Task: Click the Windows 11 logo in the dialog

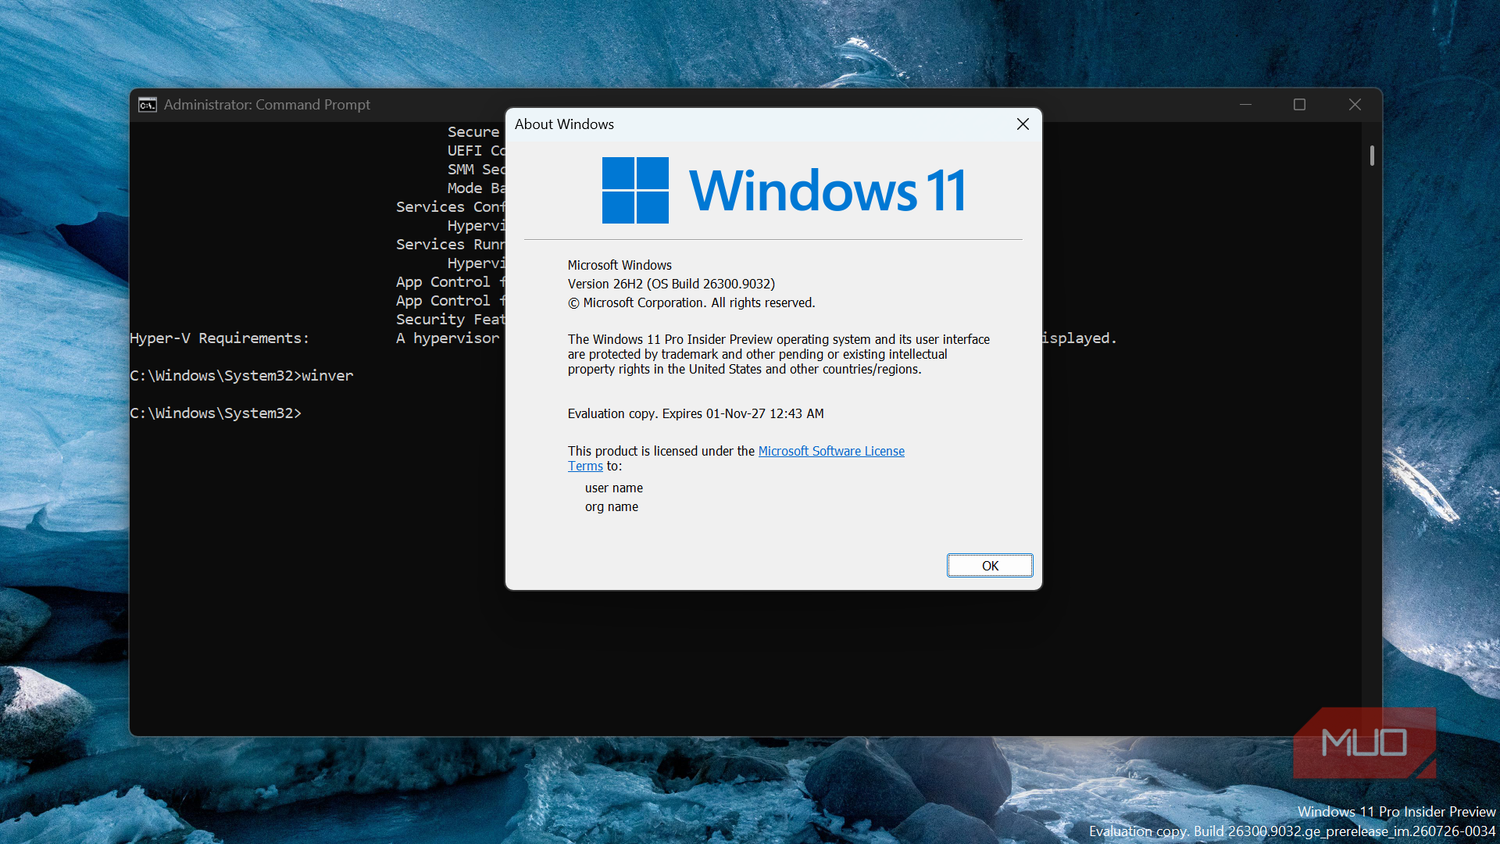Action: 783,190
